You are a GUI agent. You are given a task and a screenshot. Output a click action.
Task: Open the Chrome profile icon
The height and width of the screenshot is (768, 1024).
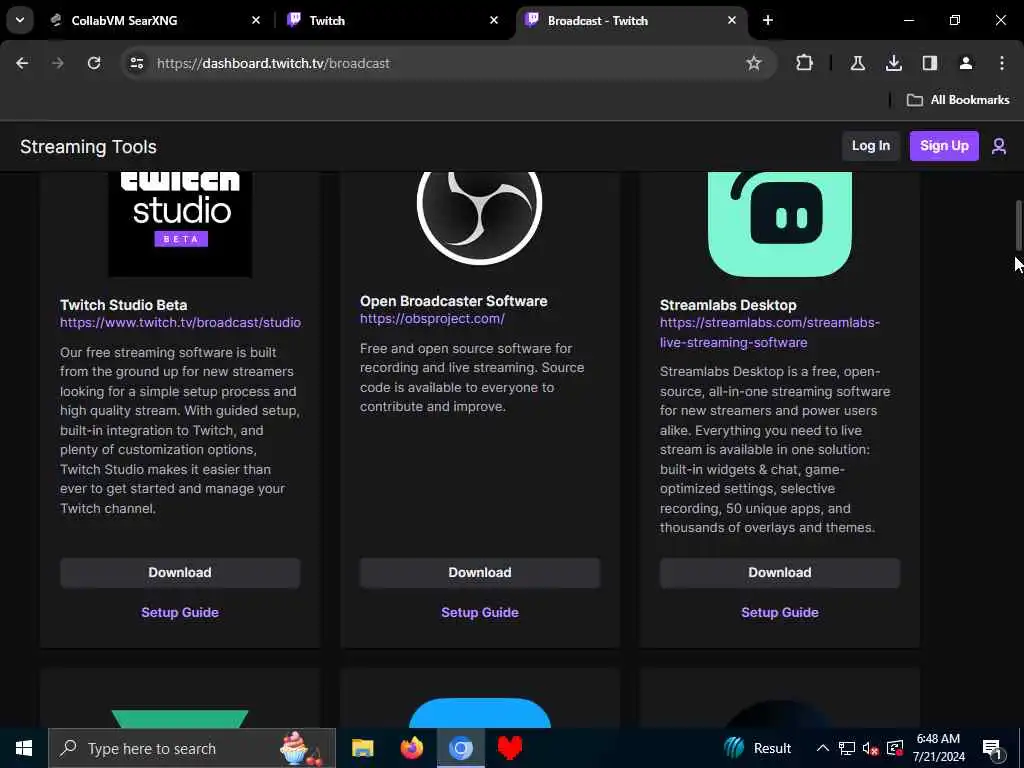click(965, 63)
